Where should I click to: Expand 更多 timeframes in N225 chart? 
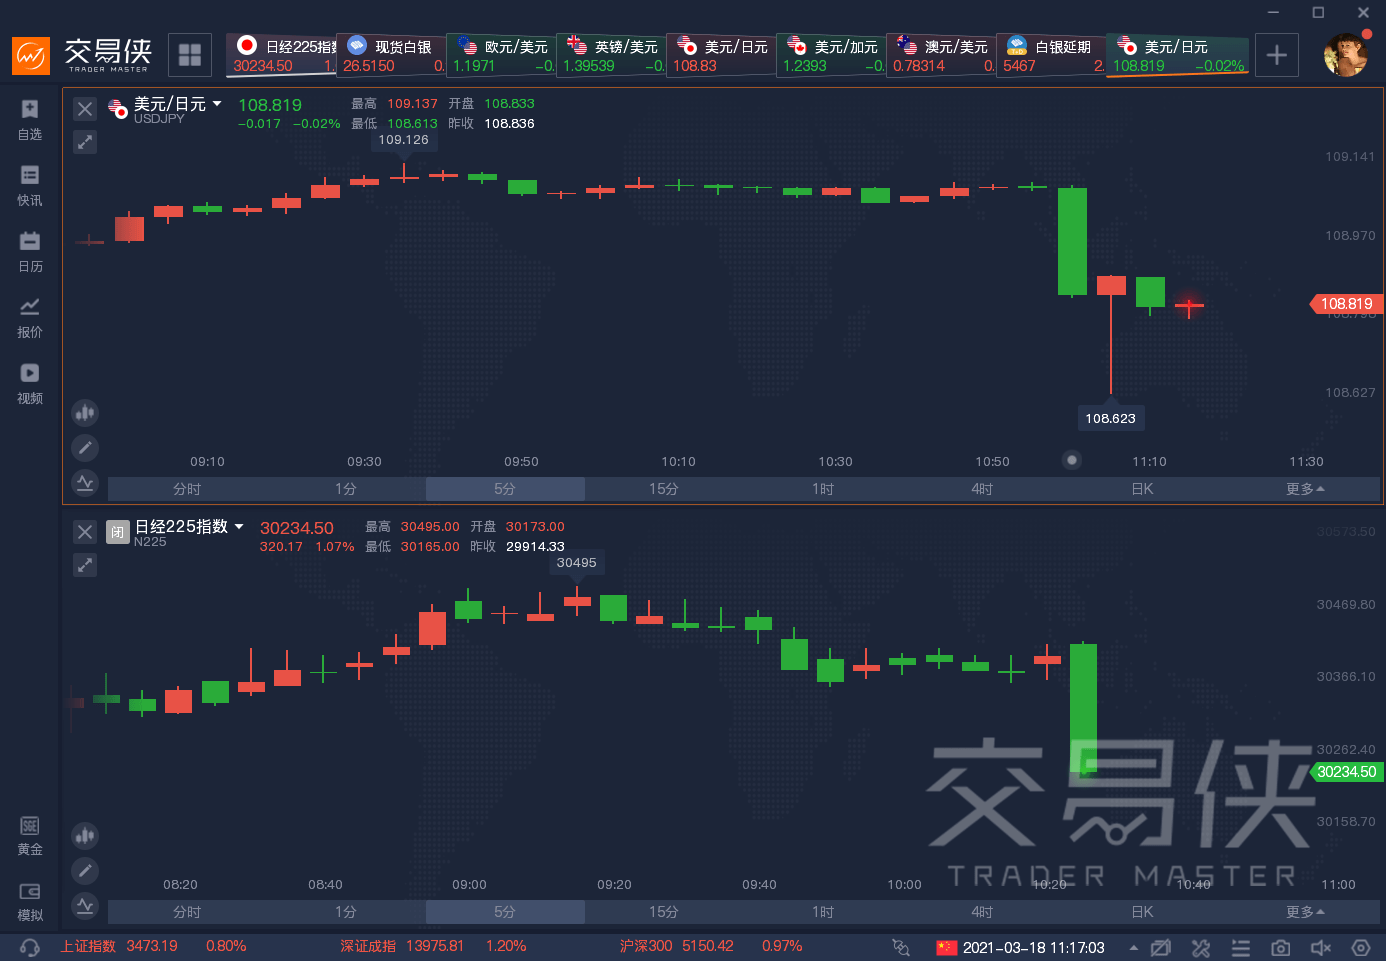pos(1305,912)
